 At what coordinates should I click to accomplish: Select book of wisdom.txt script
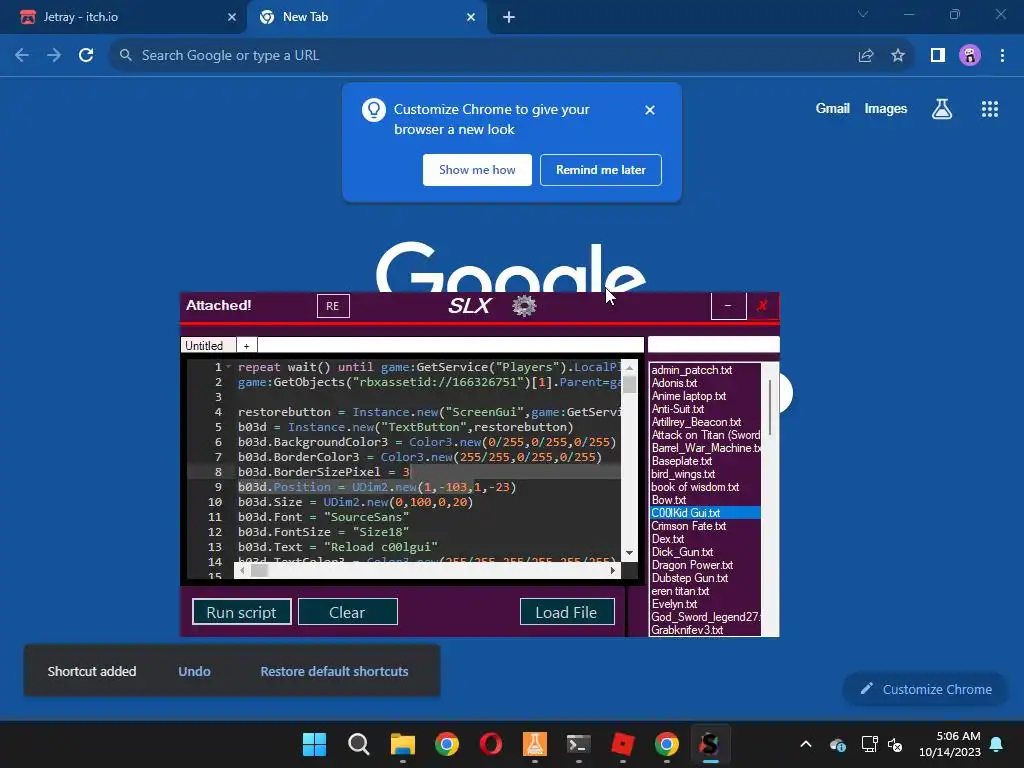696,487
